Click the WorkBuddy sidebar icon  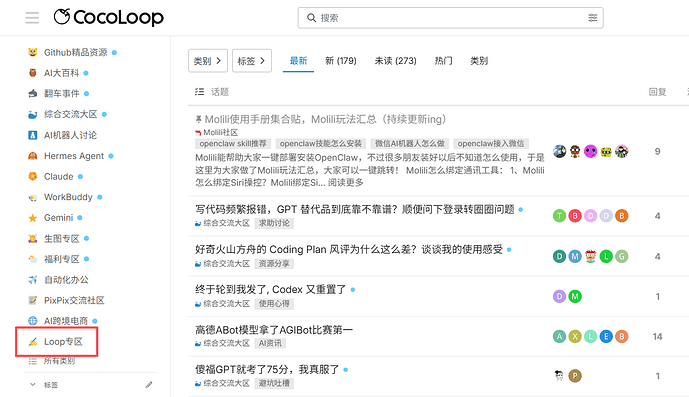coord(33,197)
